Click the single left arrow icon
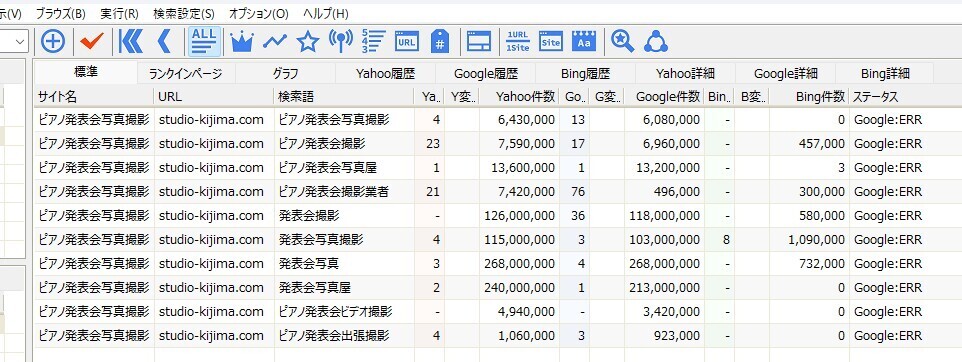 [164, 41]
